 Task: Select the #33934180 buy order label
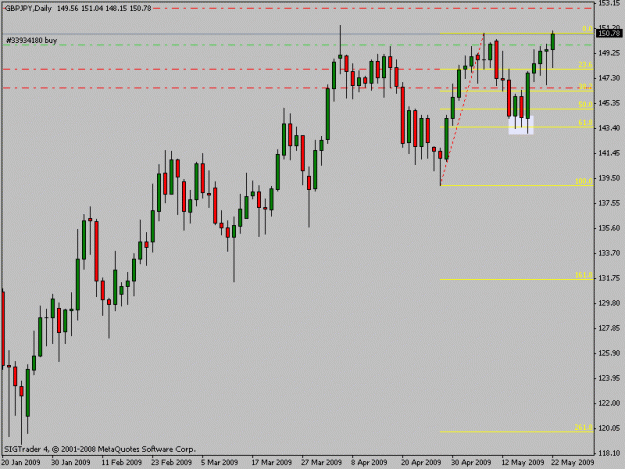(31, 40)
